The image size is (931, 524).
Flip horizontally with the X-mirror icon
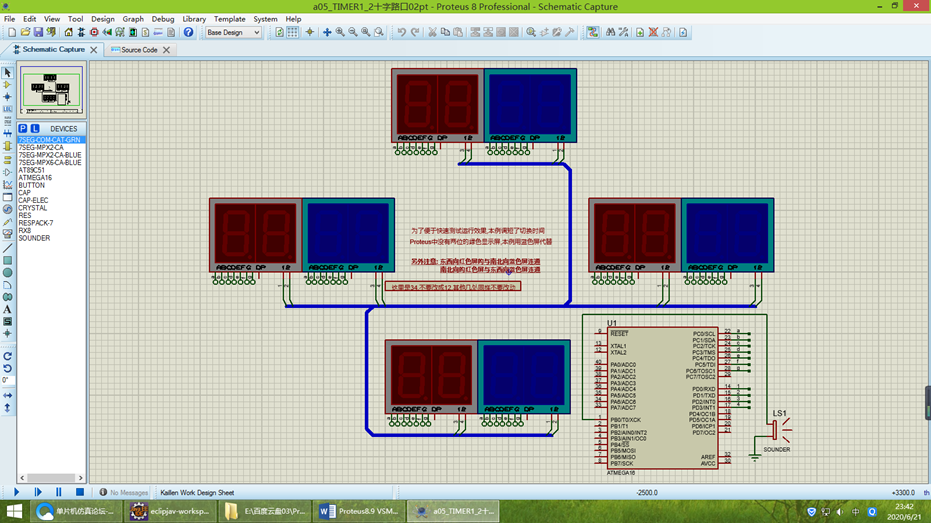[7, 395]
